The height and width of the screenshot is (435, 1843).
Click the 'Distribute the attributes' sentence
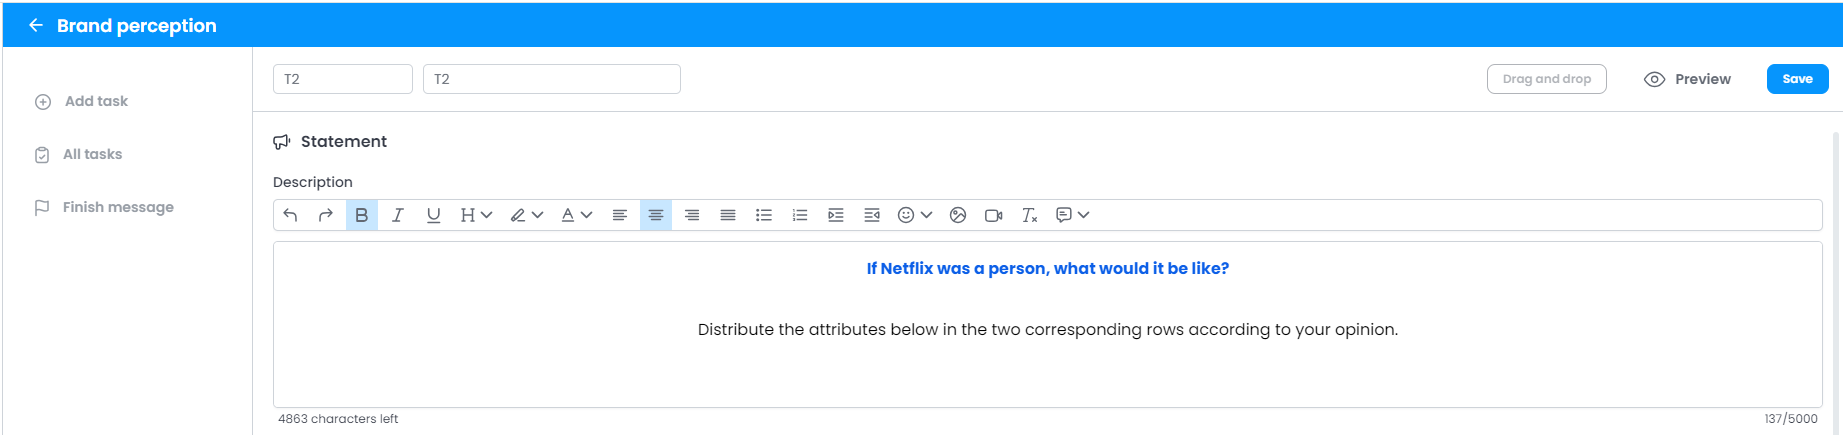click(x=1048, y=329)
